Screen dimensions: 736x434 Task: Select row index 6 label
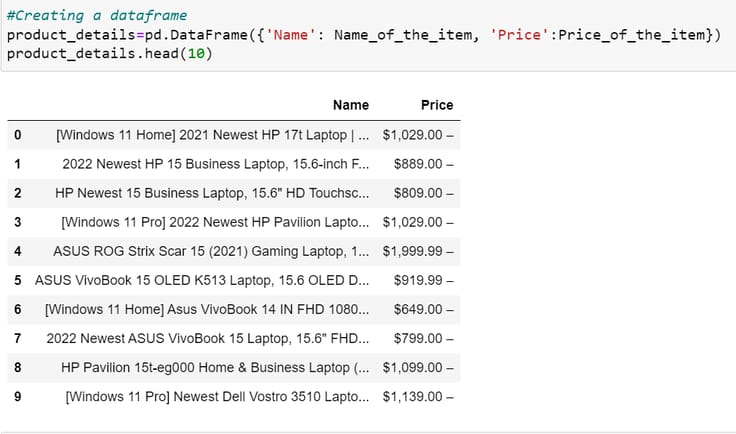[17, 310]
